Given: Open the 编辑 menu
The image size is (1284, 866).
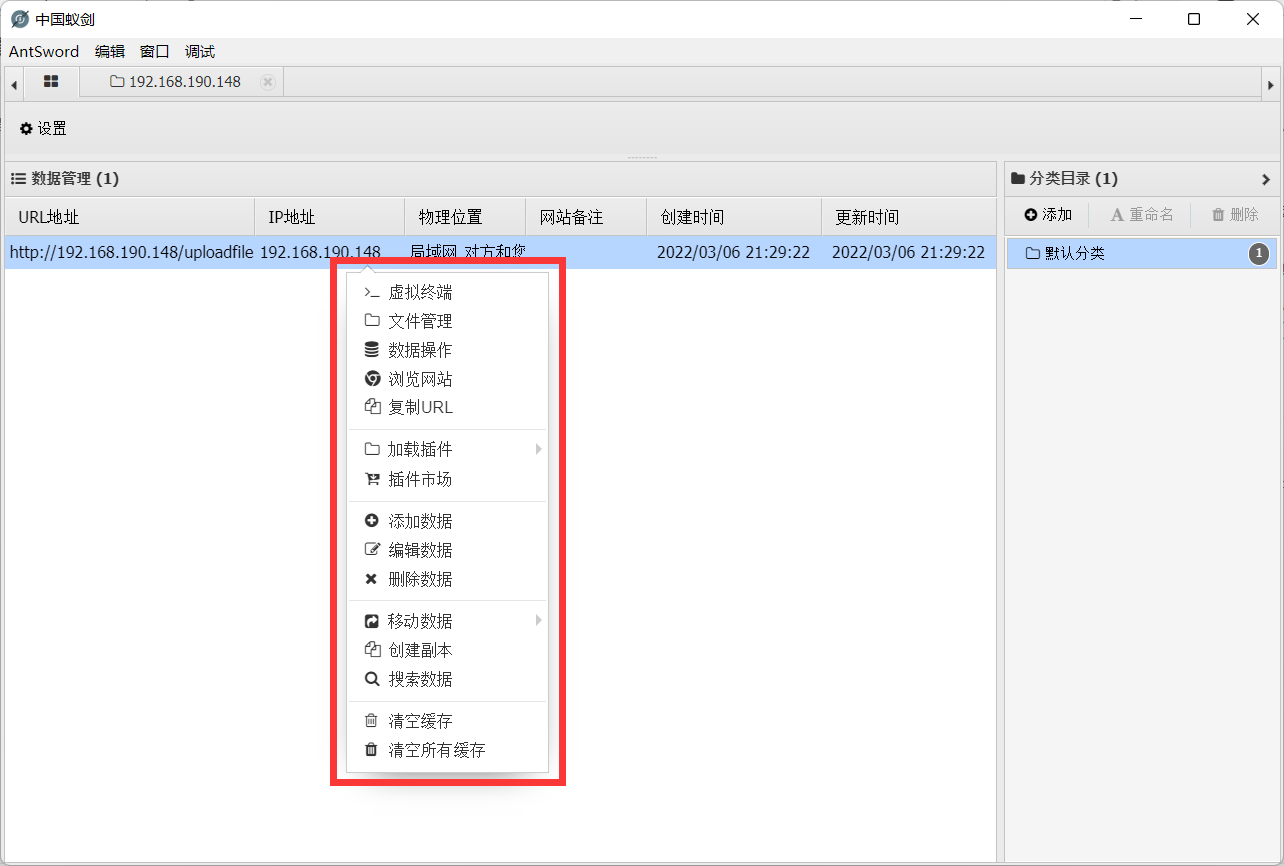Looking at the screenshot, I should tap(110, 51).
